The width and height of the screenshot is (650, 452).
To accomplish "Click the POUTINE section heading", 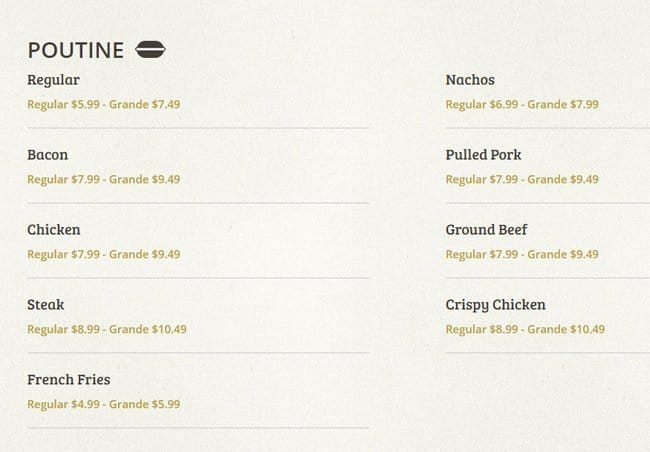I will (76, 50).
